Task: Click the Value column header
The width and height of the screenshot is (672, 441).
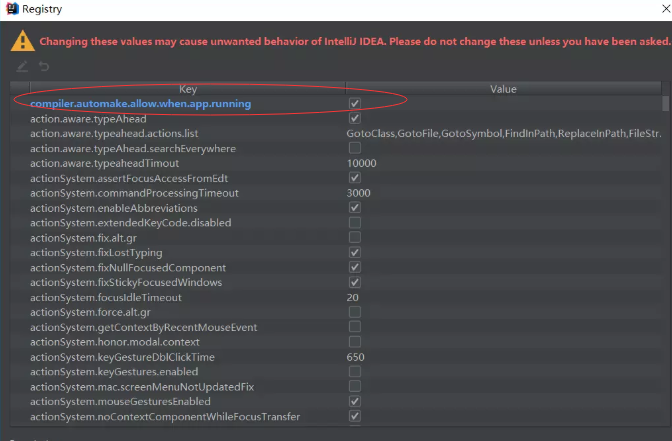Action: click(503, 89)
